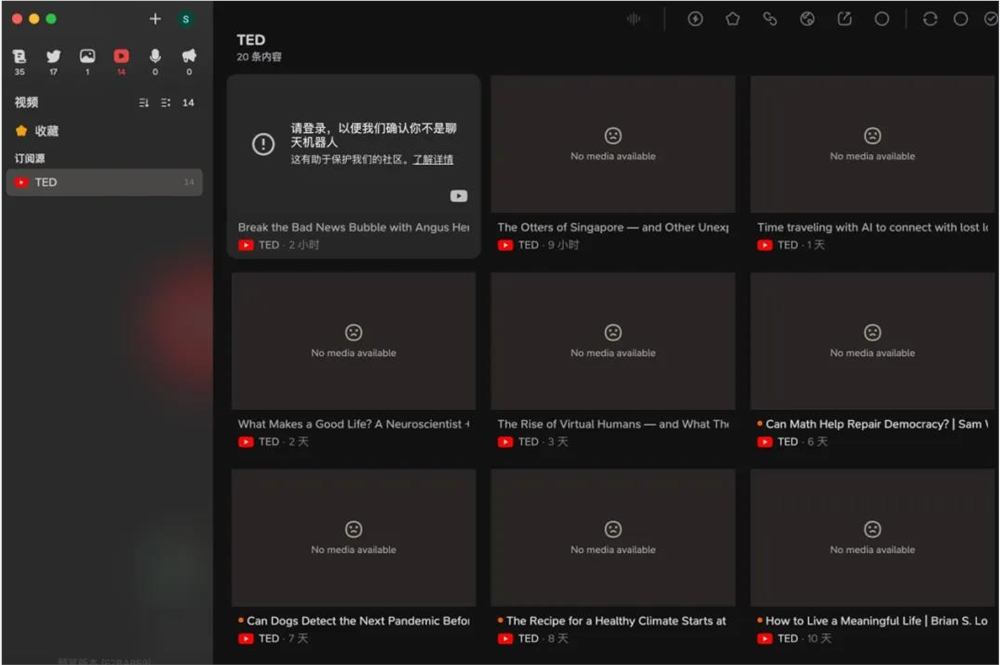
Task: Open the add subscription plus button
Action: 155,18
